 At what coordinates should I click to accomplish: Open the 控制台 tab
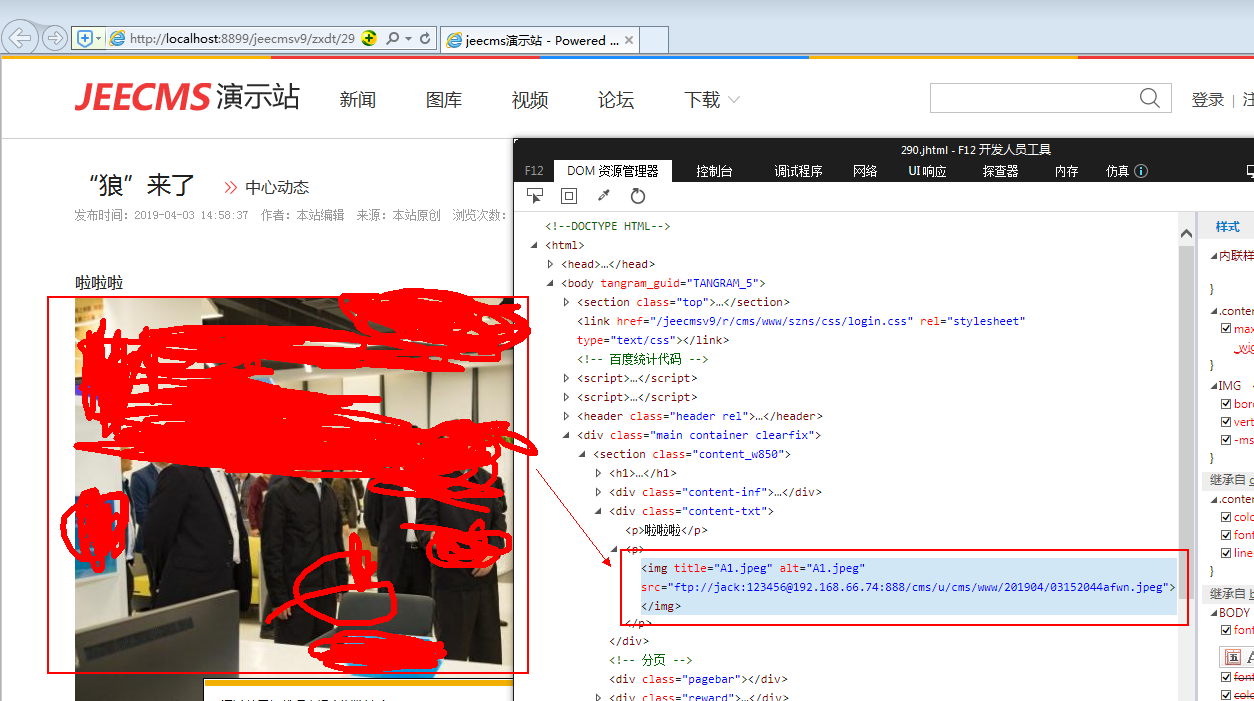click(x=714, y=171)
